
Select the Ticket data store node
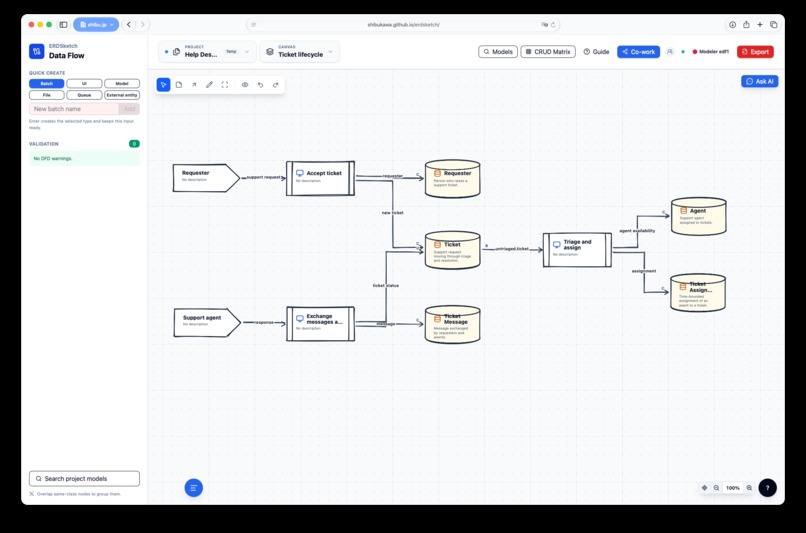tap(452, 250)
